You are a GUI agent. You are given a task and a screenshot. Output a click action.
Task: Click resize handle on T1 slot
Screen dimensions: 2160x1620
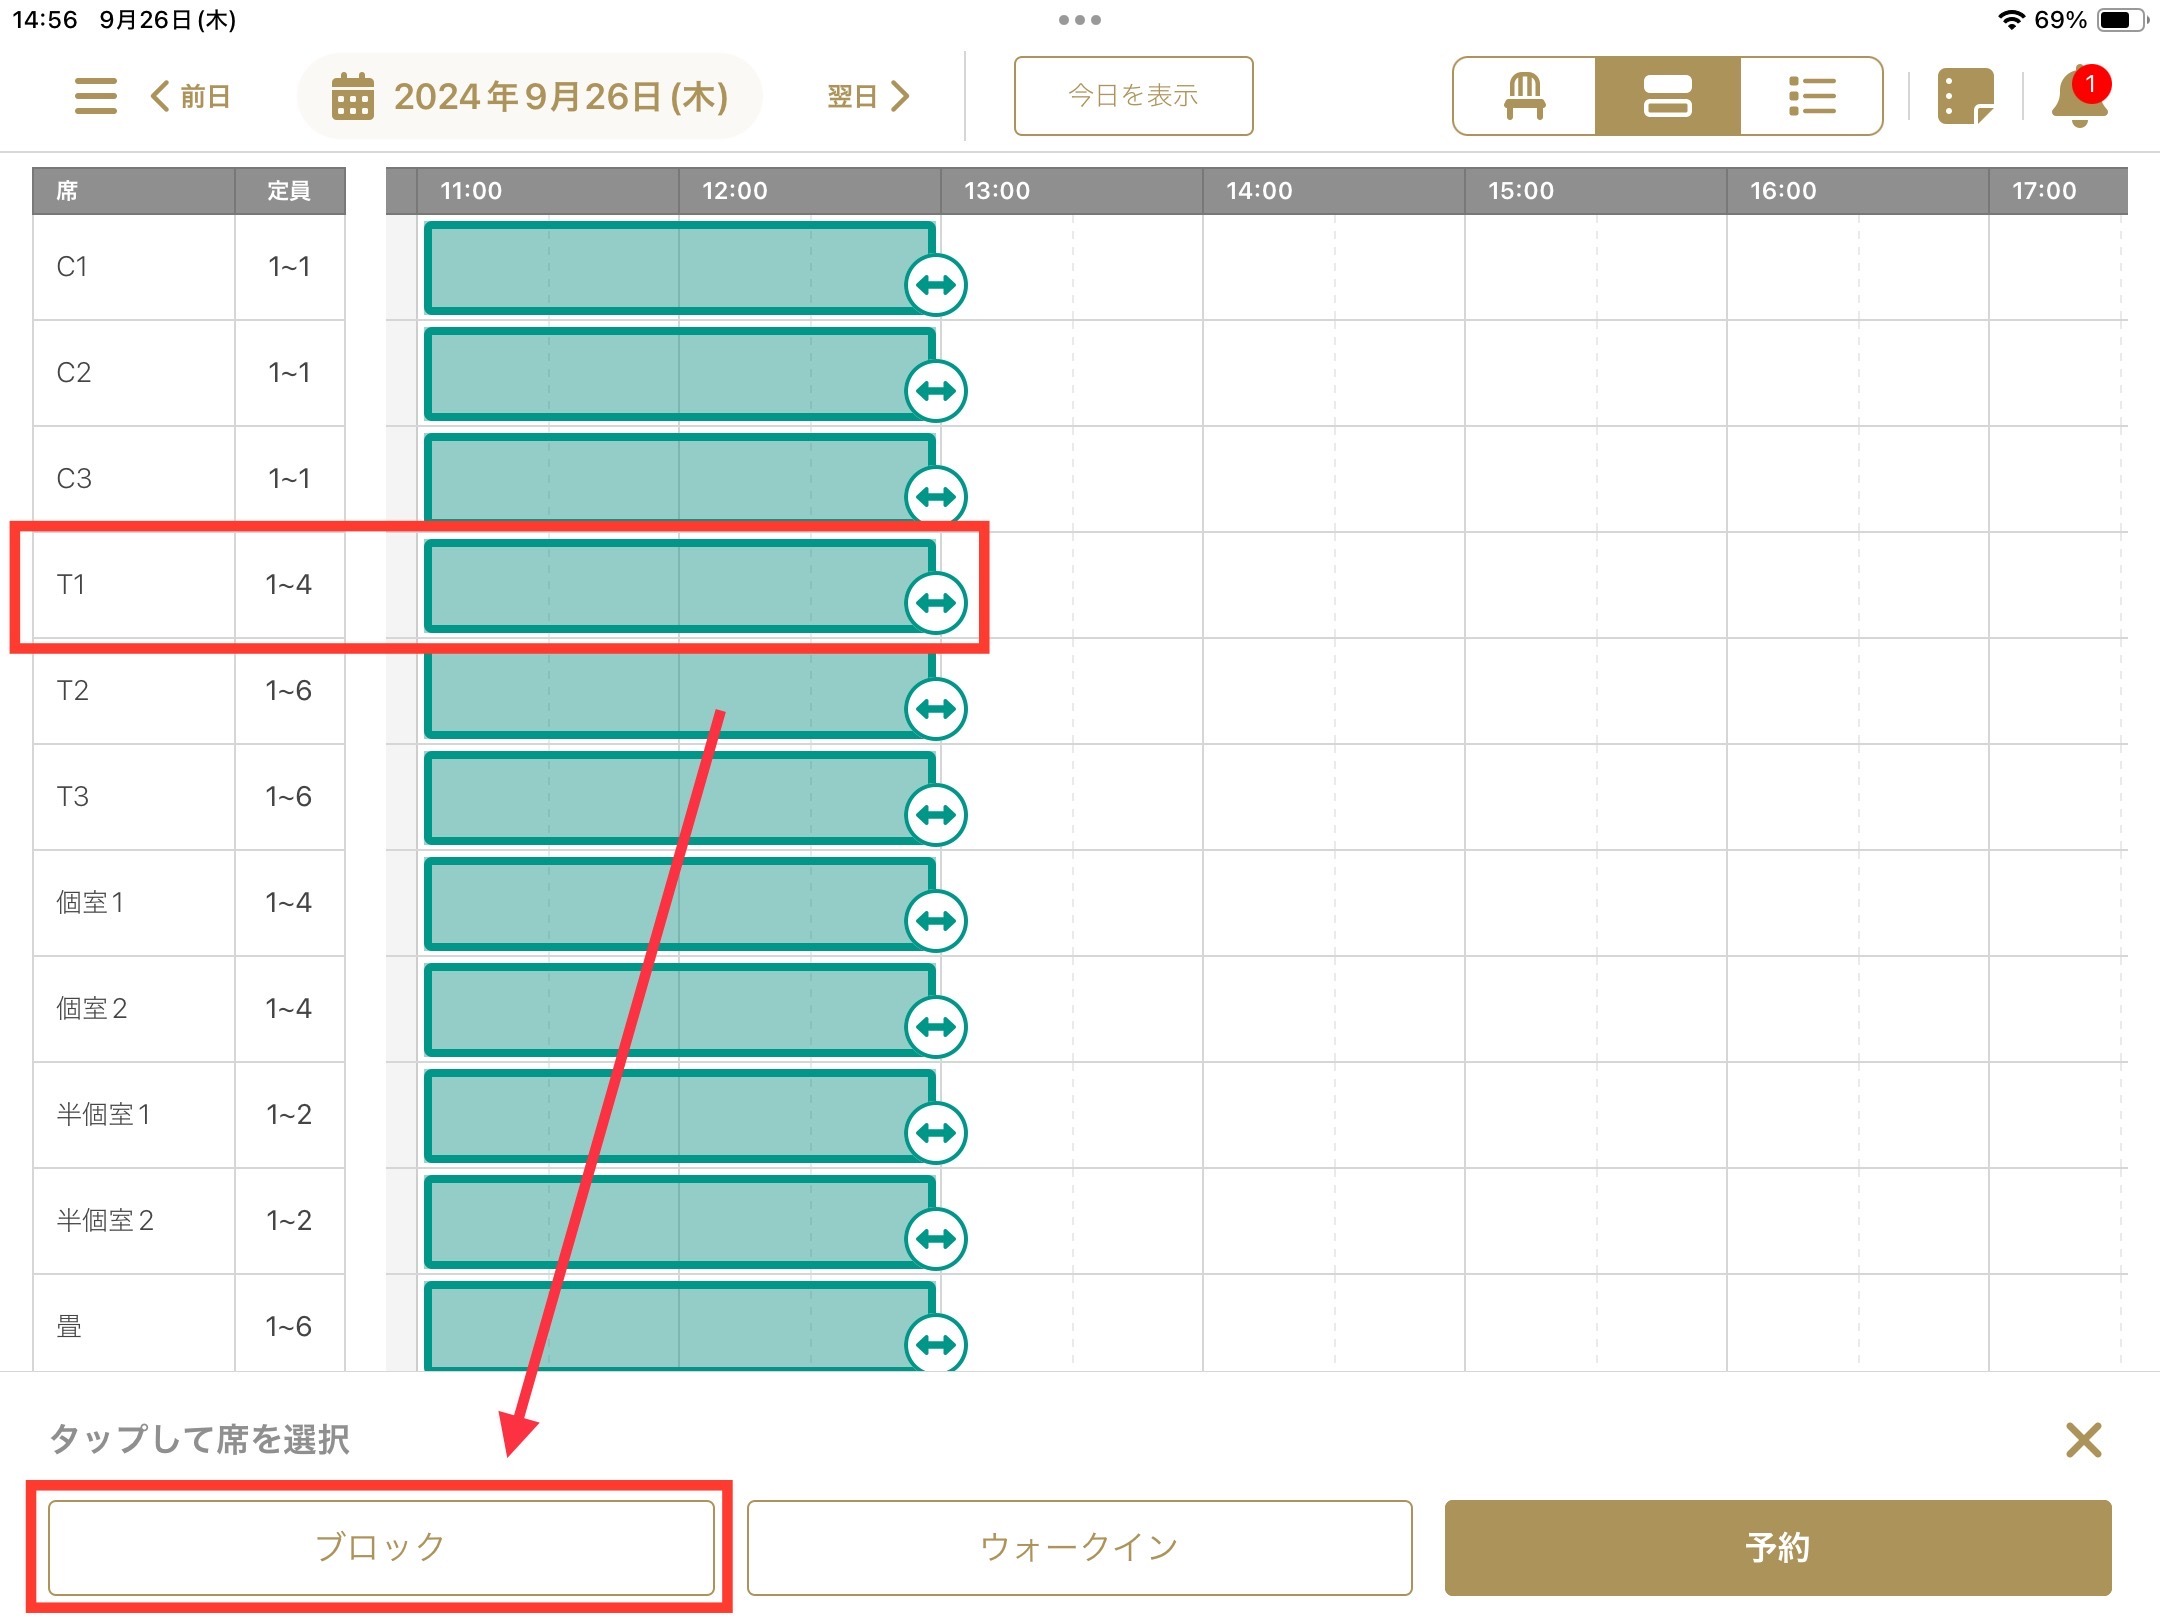tap(936, 603)
